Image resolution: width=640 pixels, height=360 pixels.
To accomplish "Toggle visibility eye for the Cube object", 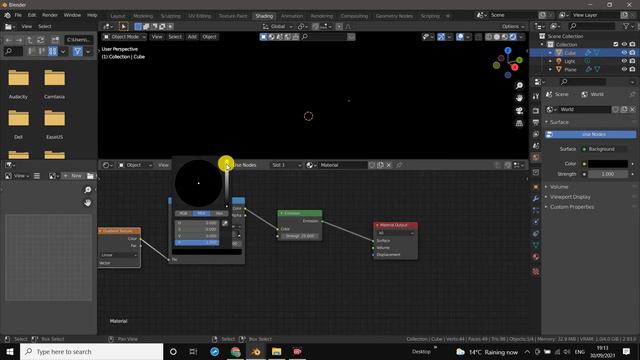I will (624, 53).
